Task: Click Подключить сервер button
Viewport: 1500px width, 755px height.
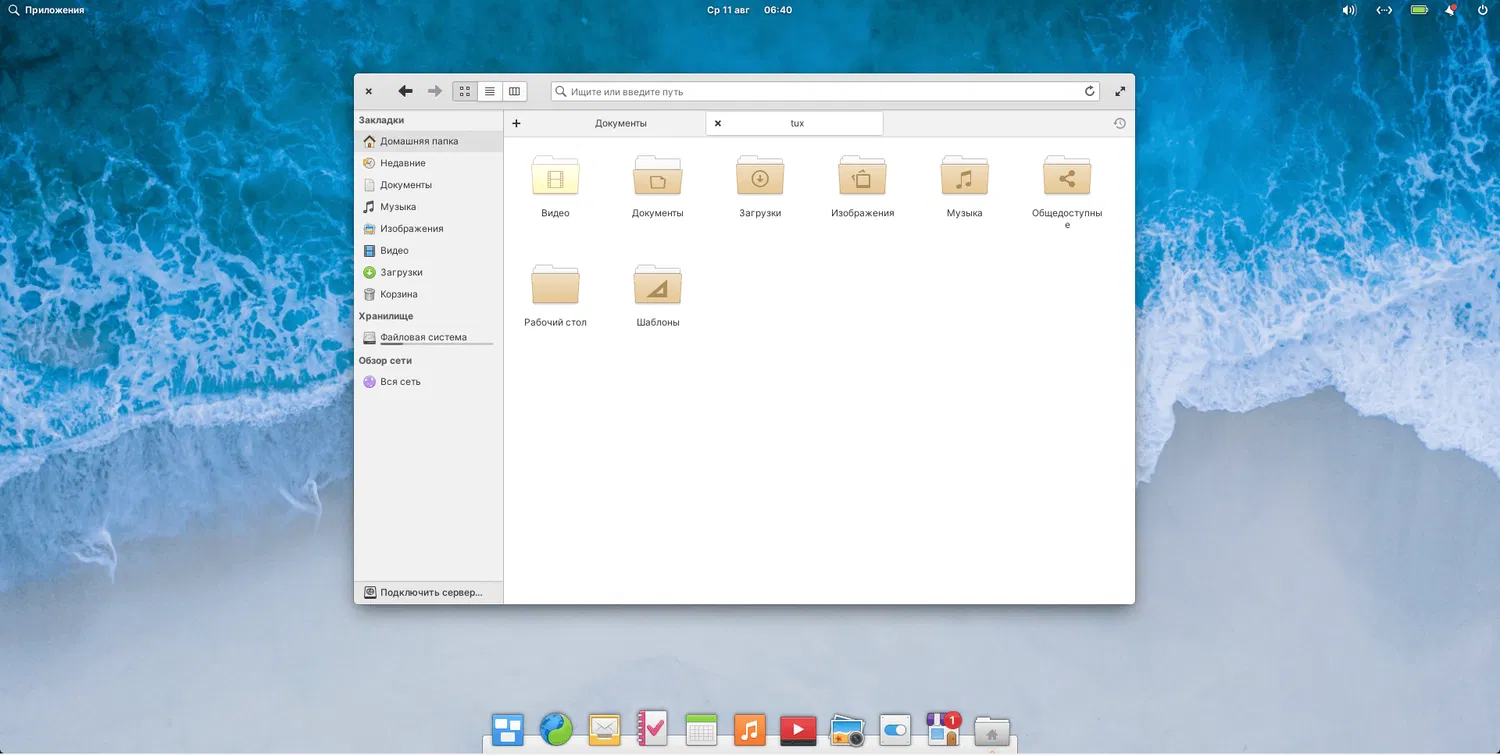Action: click(x=430, y=592)
